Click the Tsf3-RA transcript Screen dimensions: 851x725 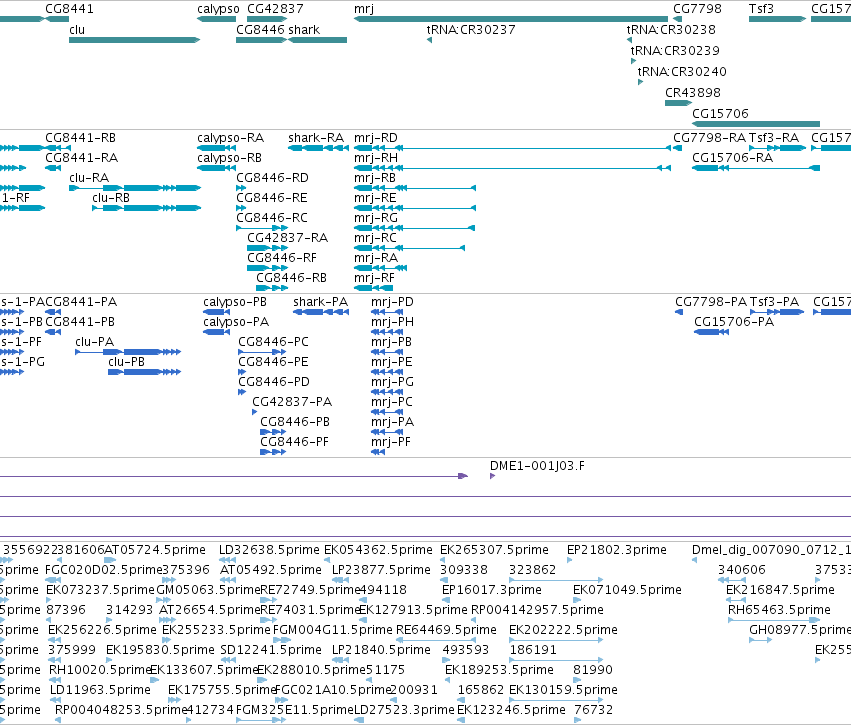tap(777, 148)
